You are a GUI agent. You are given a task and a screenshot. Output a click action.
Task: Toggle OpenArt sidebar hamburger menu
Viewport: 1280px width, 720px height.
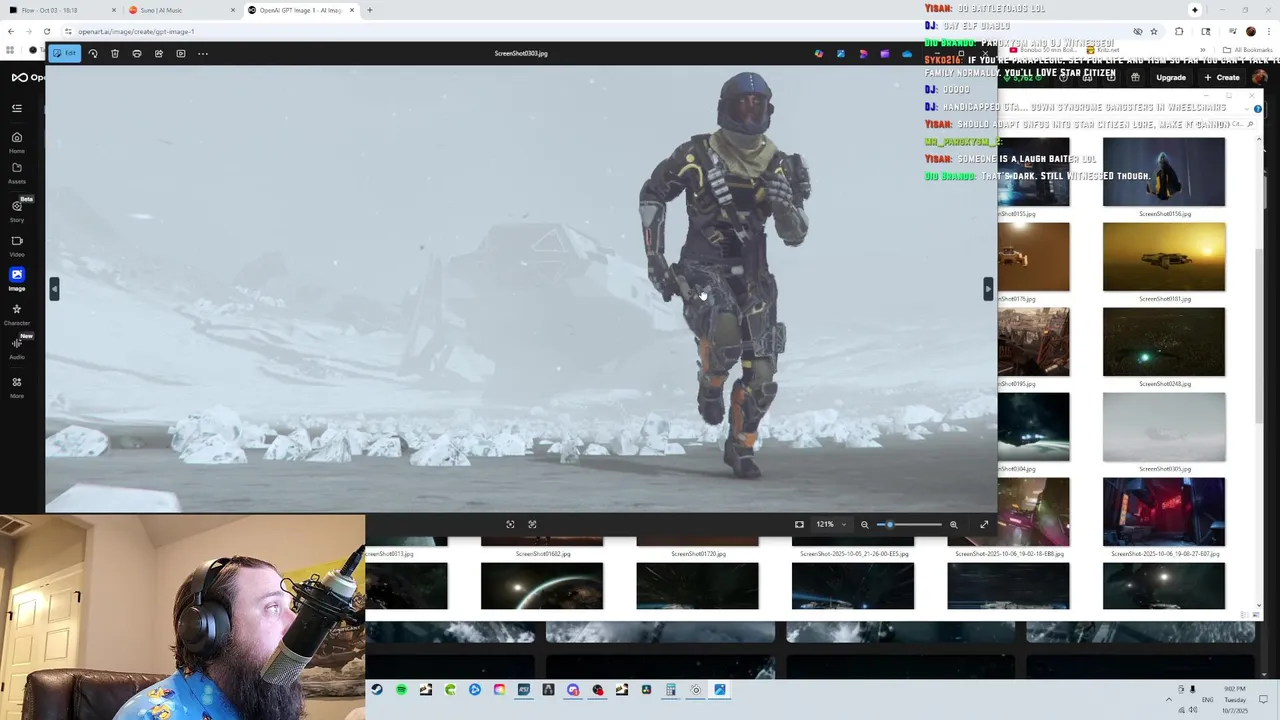point(17,108)
